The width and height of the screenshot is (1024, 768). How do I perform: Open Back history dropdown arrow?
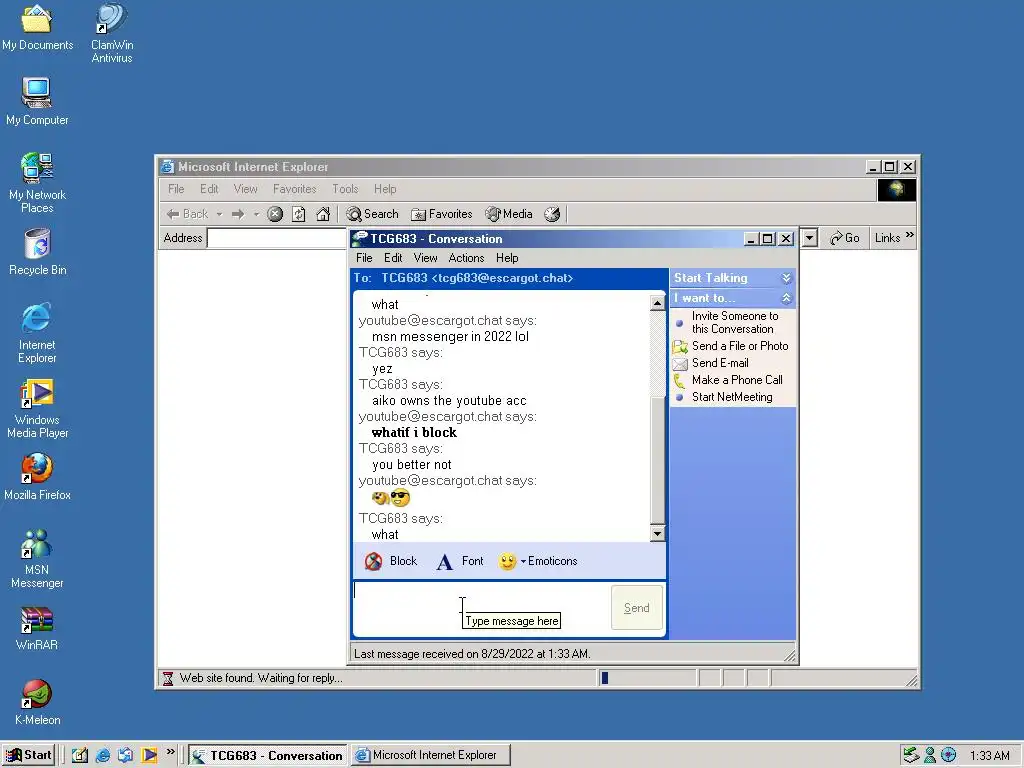219,214
